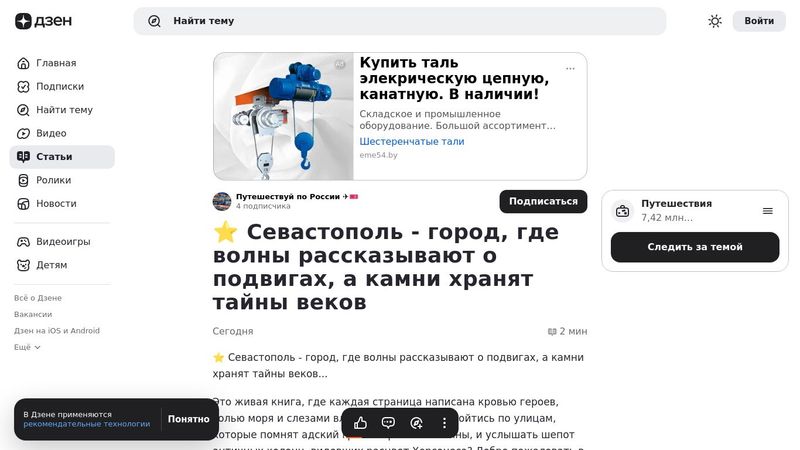Expand the 'Ещё' footer links
The width and height of the screenshot is (800, 450).
pos(27,347)
